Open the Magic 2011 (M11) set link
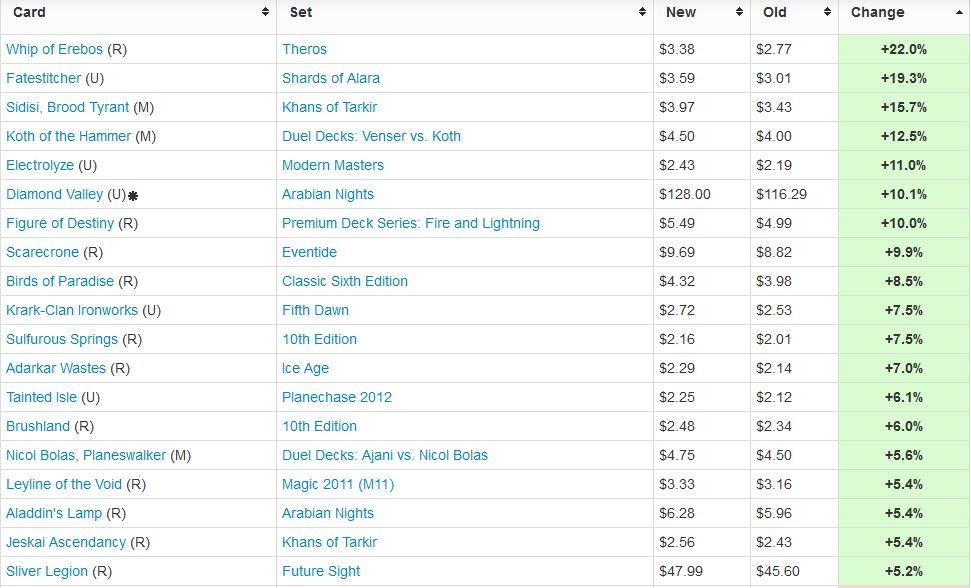The width and height of the screenshot is (971, 588). click(x=338, y=484)
